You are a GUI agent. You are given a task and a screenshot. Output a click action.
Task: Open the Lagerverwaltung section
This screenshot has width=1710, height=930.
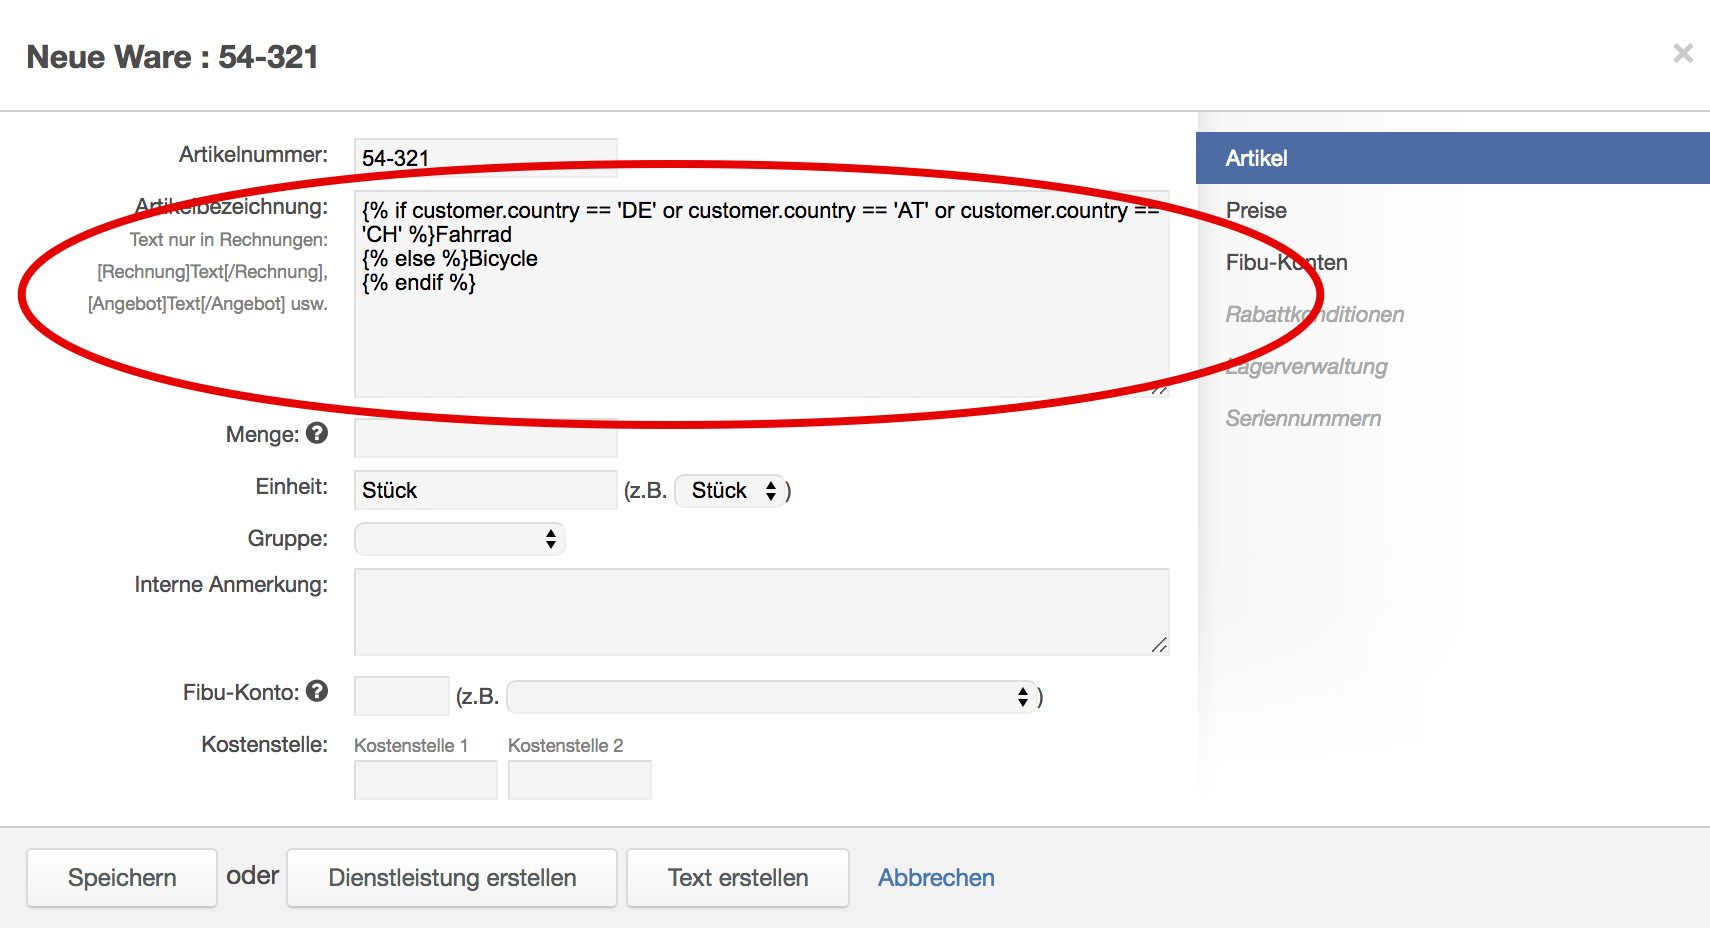(x=1306, y=367)
